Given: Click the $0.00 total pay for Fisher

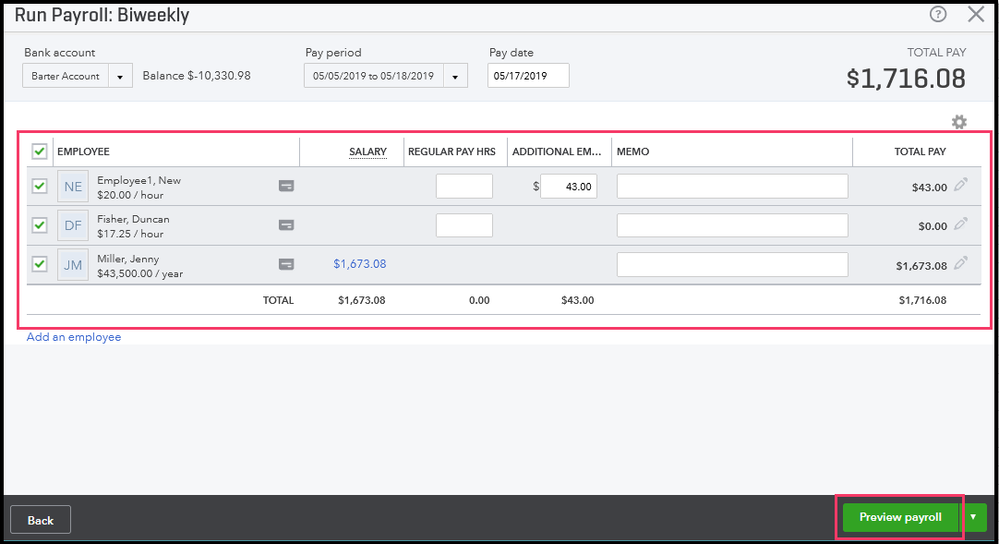Looking at the screenshot, I should pyautogui.click(x=933, y=226).
